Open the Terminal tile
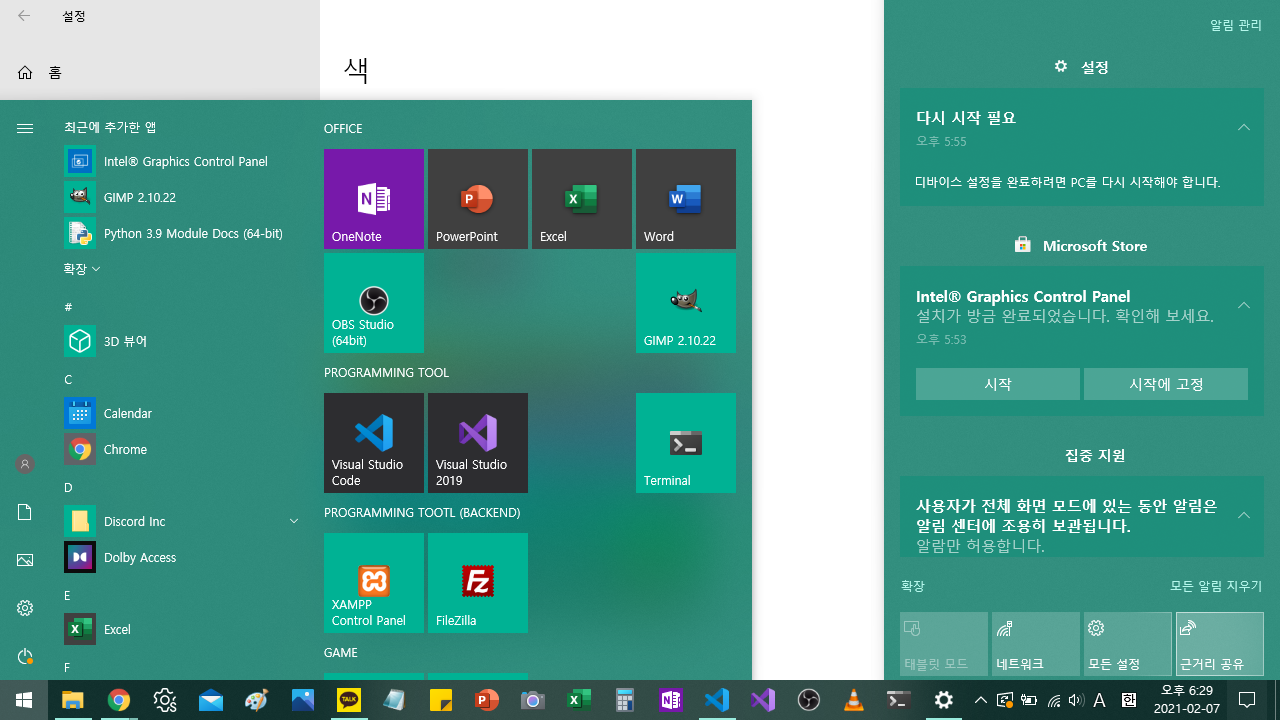1280x720 pixels. pos(686,443)
